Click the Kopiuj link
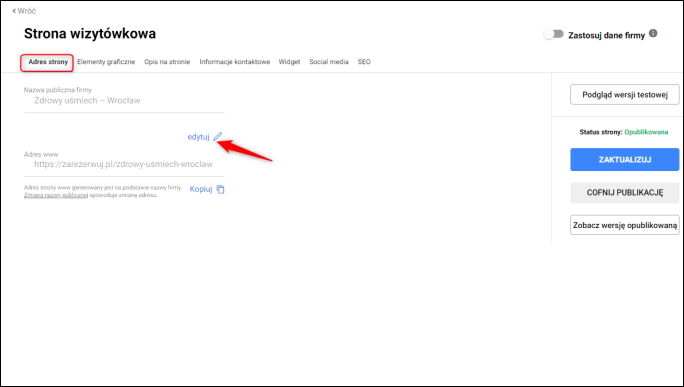684x387 pixels. point(201,189)
